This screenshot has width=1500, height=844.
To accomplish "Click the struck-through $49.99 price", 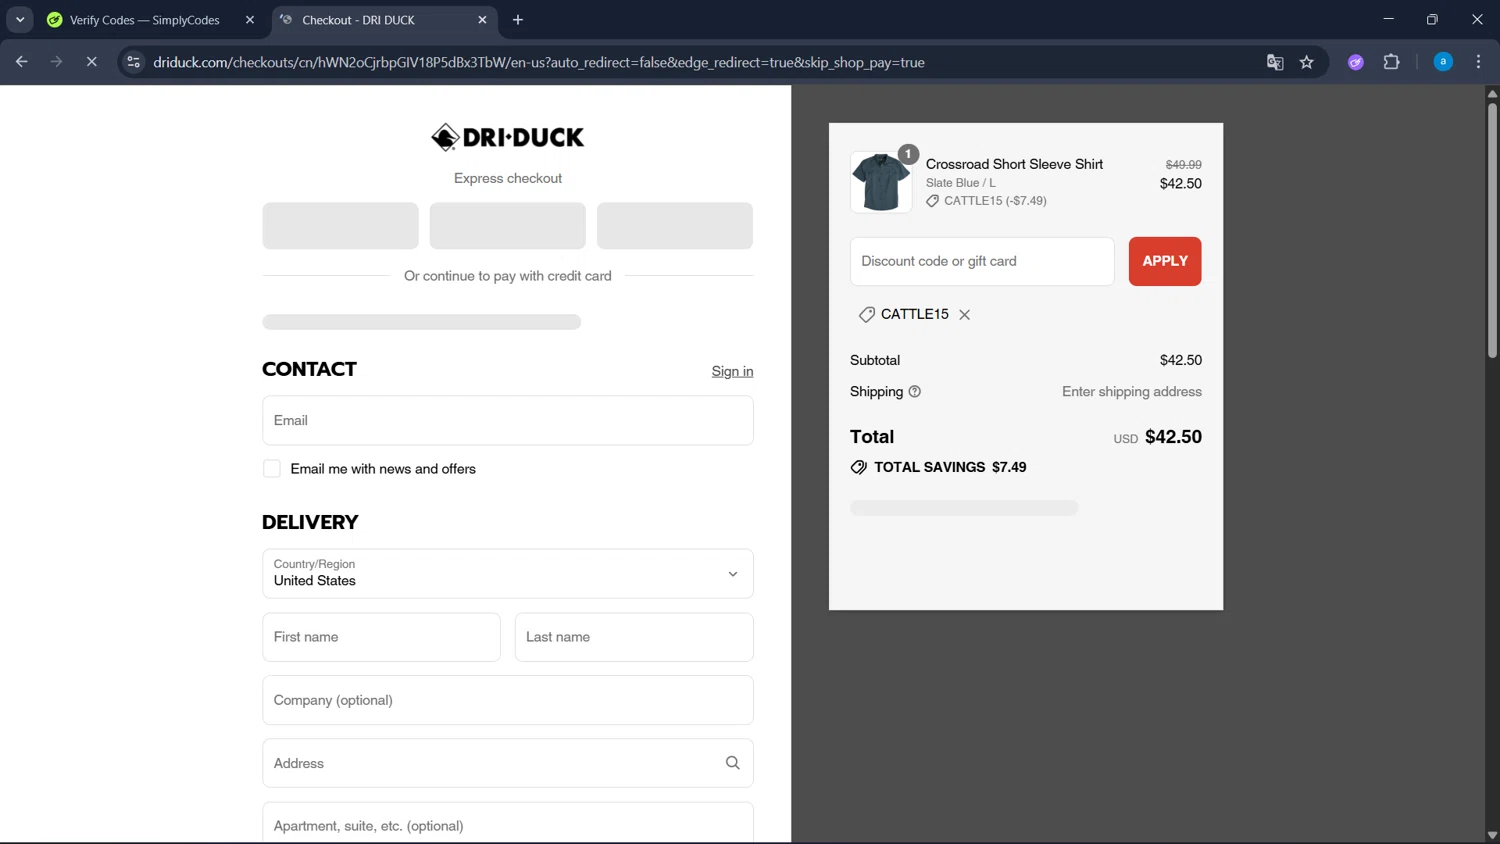I will (1183, 165).
